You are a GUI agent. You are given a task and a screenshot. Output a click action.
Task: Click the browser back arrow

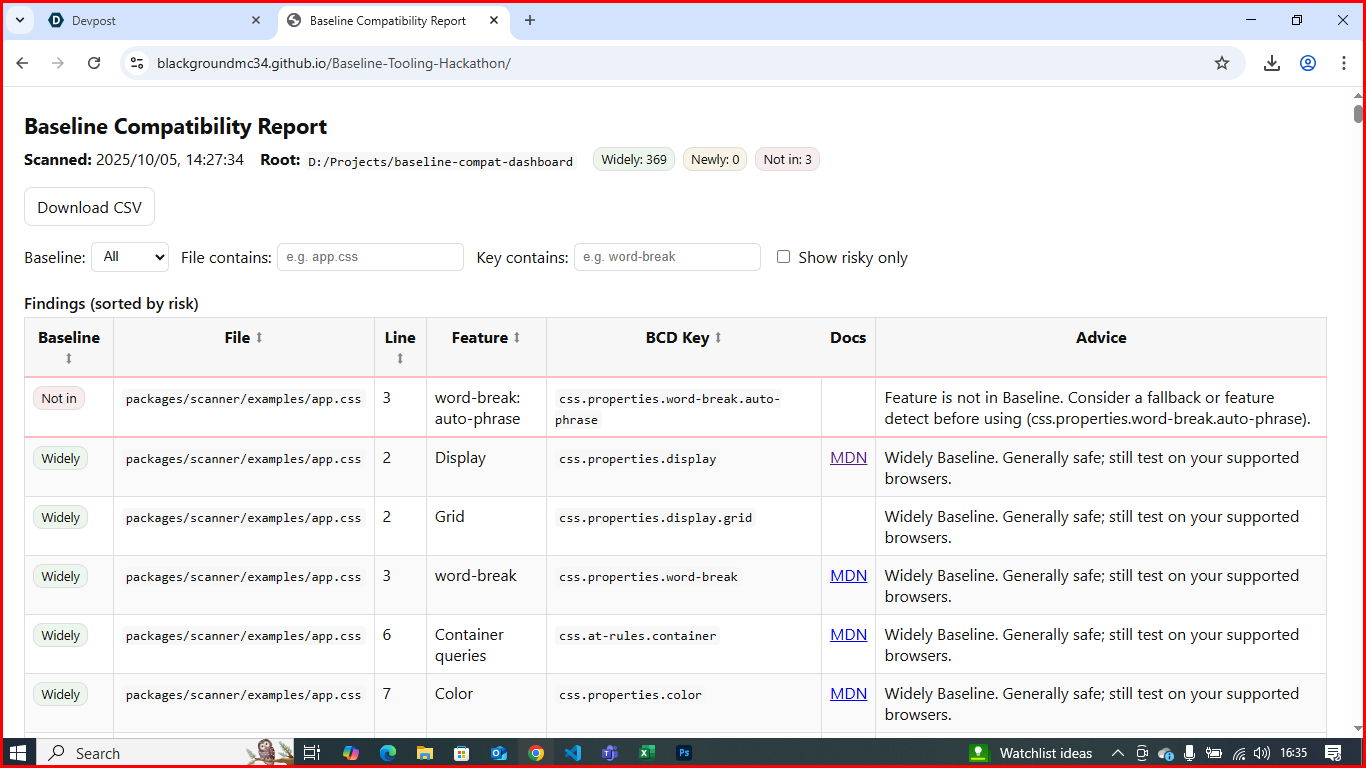click(x=22, y=63)
